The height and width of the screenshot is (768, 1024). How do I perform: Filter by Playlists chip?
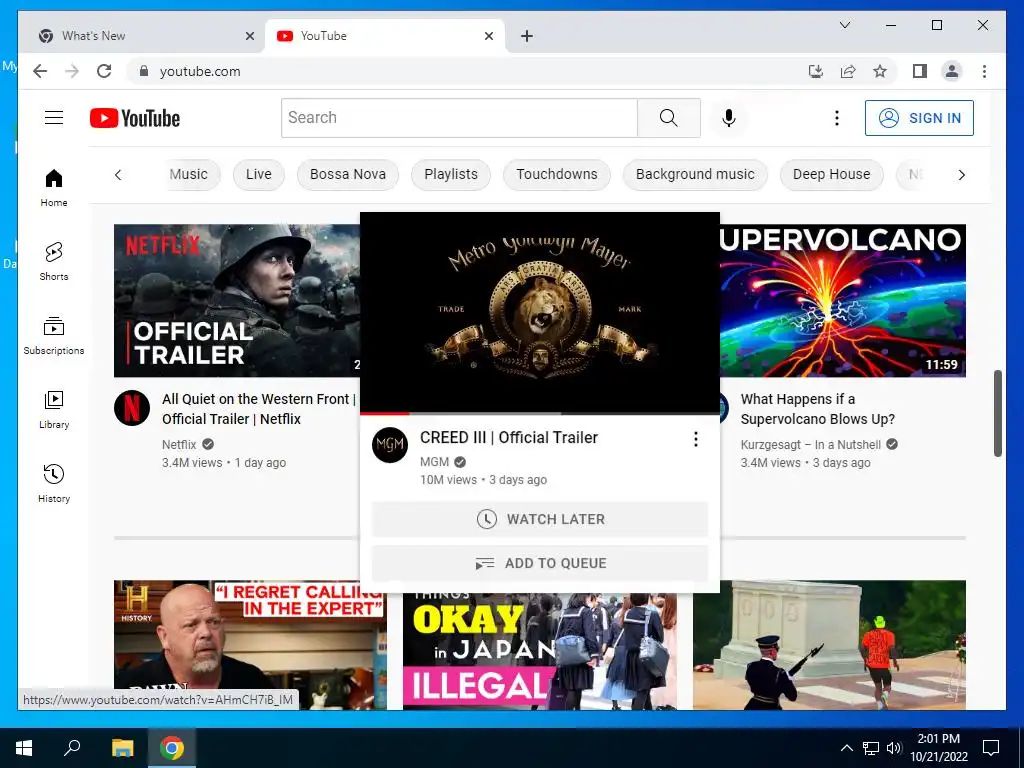(451, 174)
